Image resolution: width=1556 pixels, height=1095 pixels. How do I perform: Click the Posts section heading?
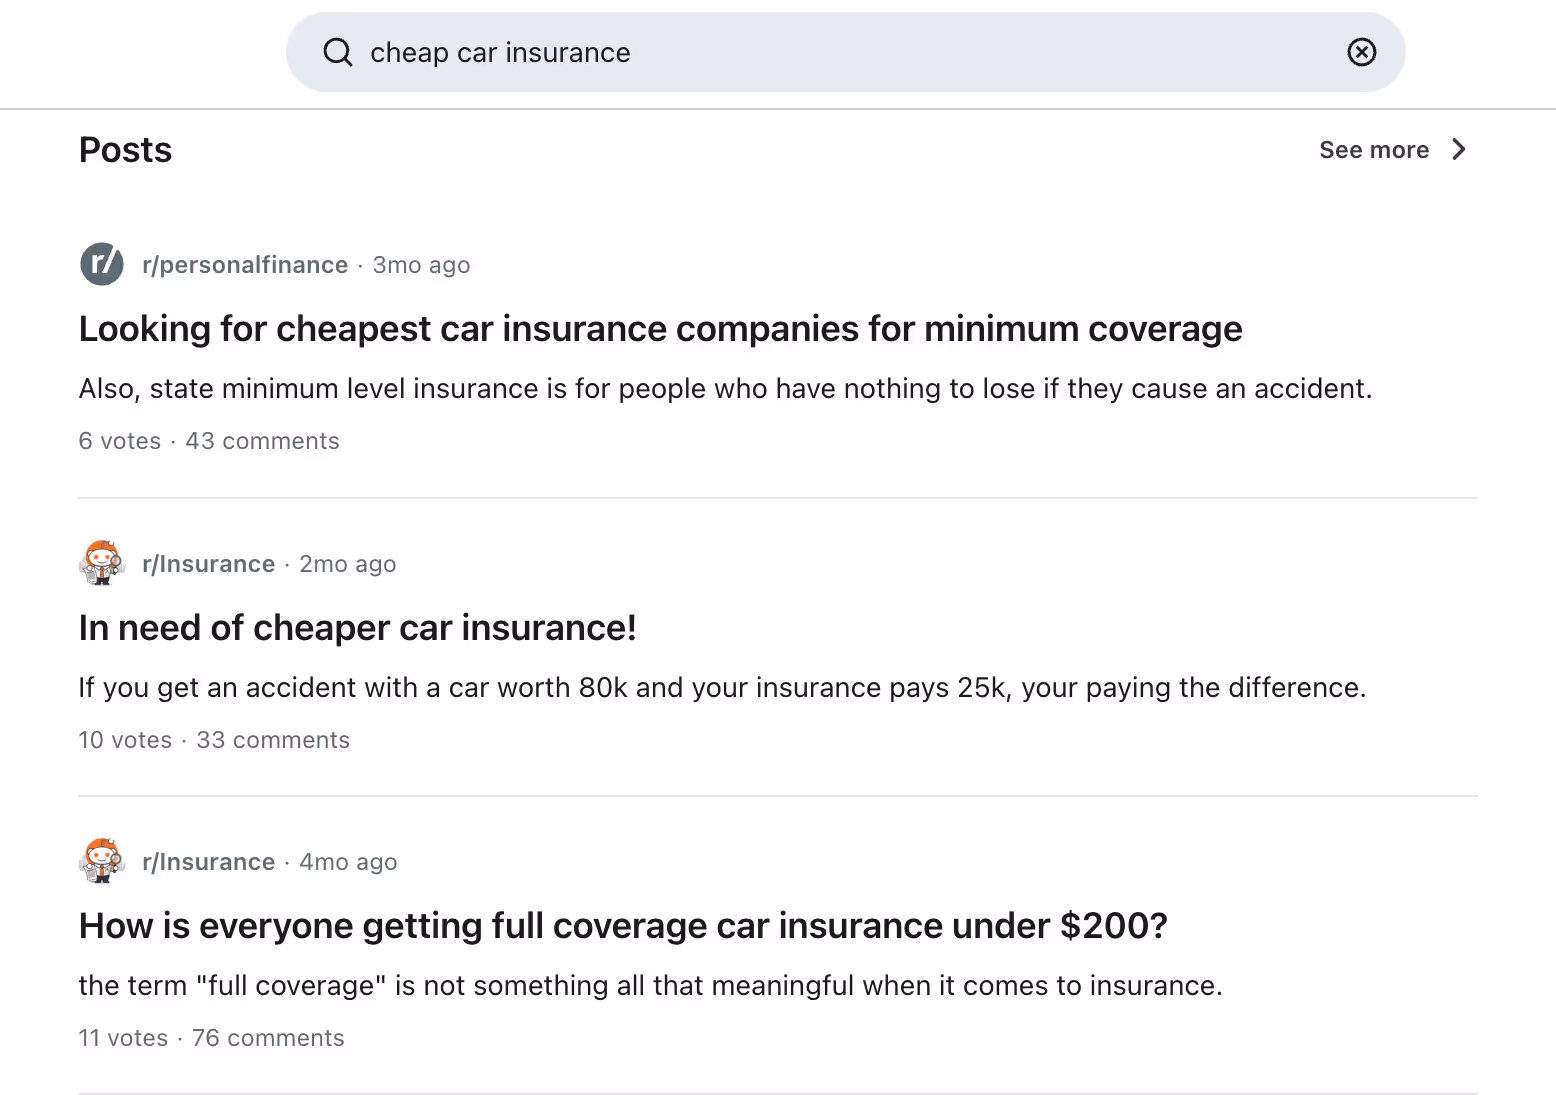tap(125, 149)
